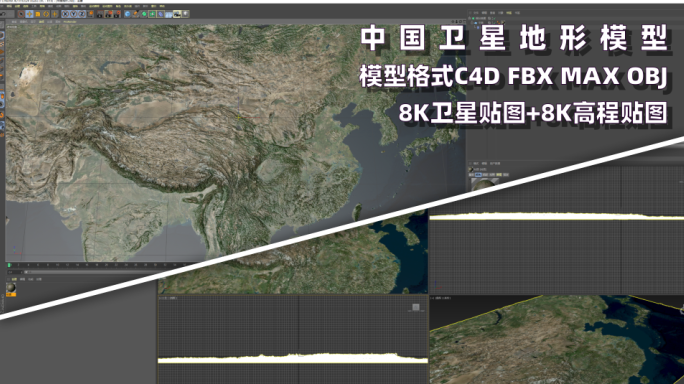The height and width of the screenshot is (384, 684).
Task: Select the Spline Pen tool icon
Action: [x=136, y=14]
